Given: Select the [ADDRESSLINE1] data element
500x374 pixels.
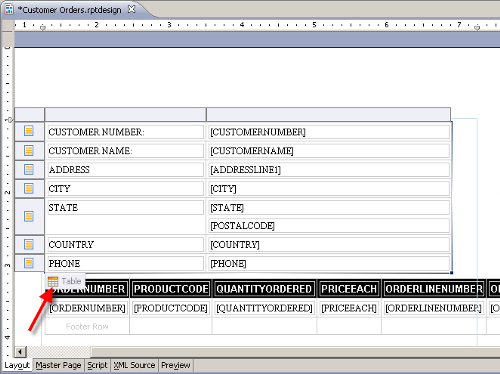Looking at the screenshot, I should pos(329,170).
